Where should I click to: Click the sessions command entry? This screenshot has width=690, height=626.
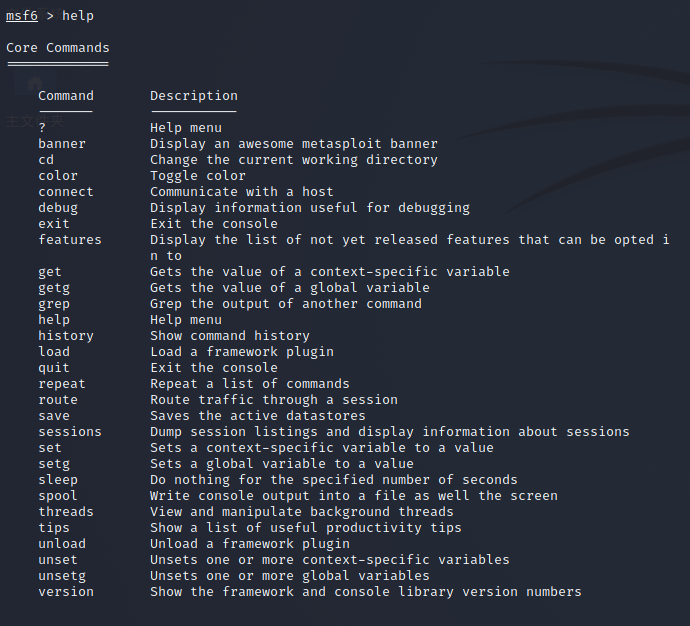[x=70, y=432]
